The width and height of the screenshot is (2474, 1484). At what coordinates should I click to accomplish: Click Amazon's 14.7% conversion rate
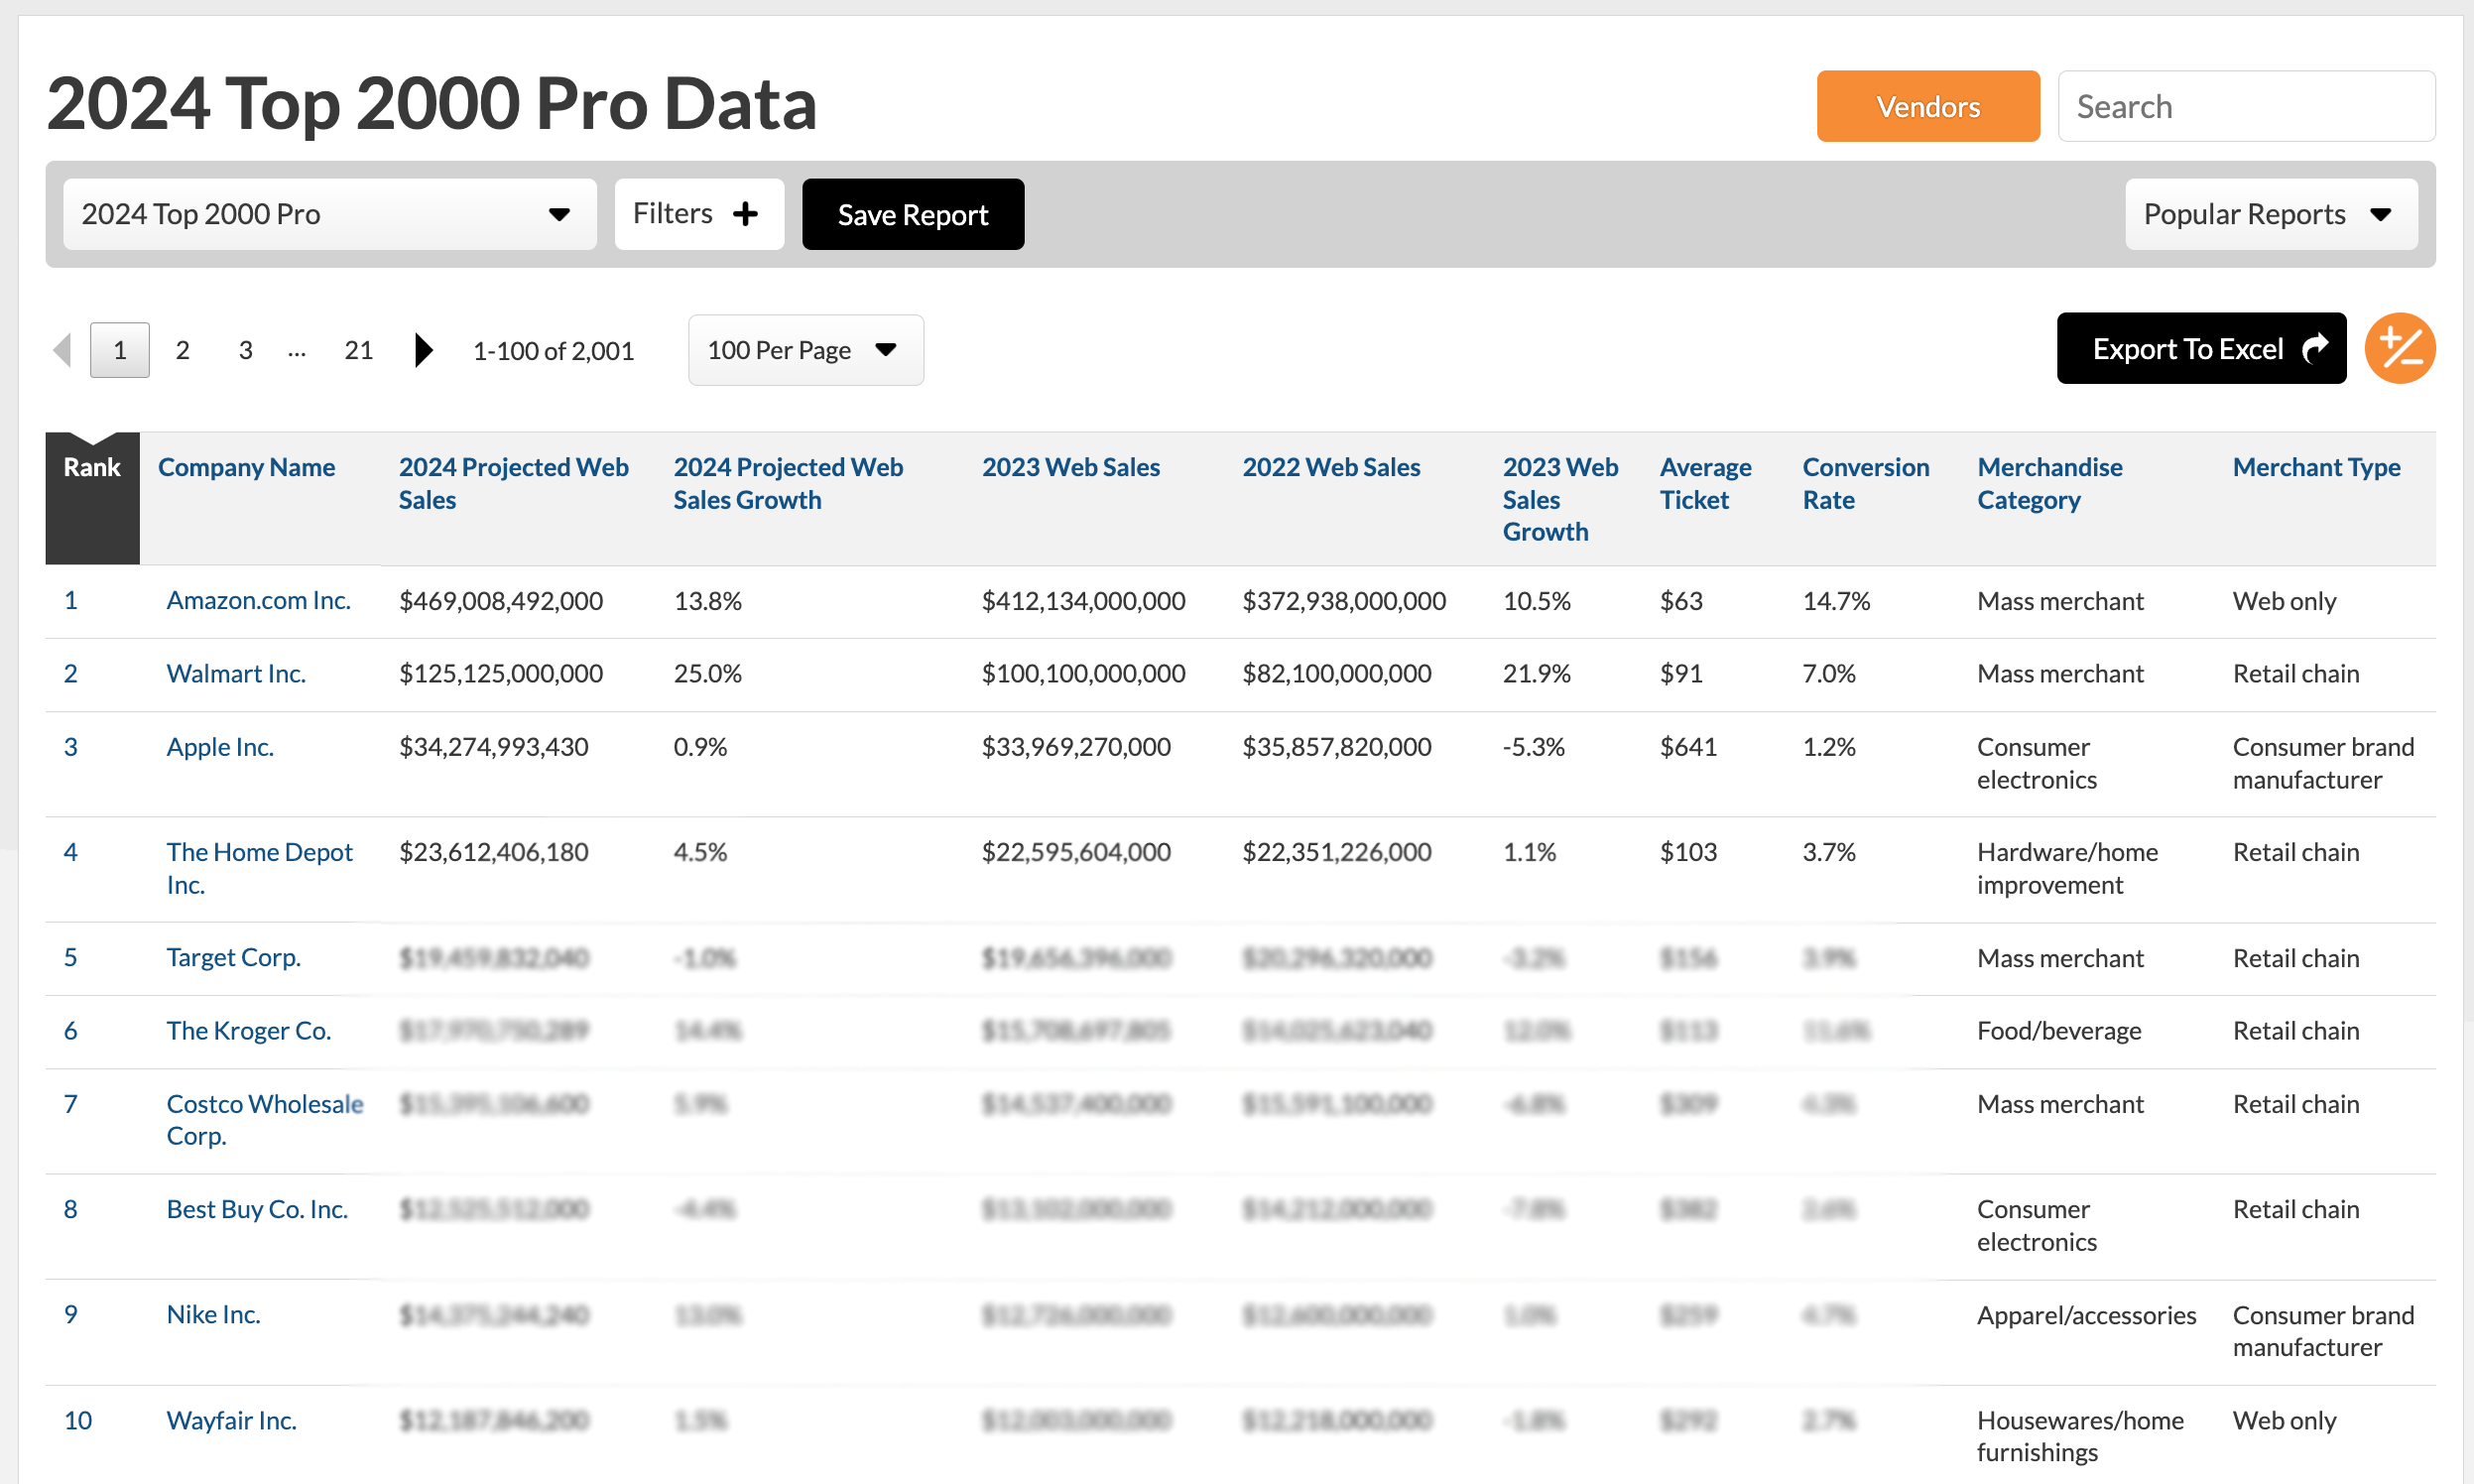coord(1836,600)
